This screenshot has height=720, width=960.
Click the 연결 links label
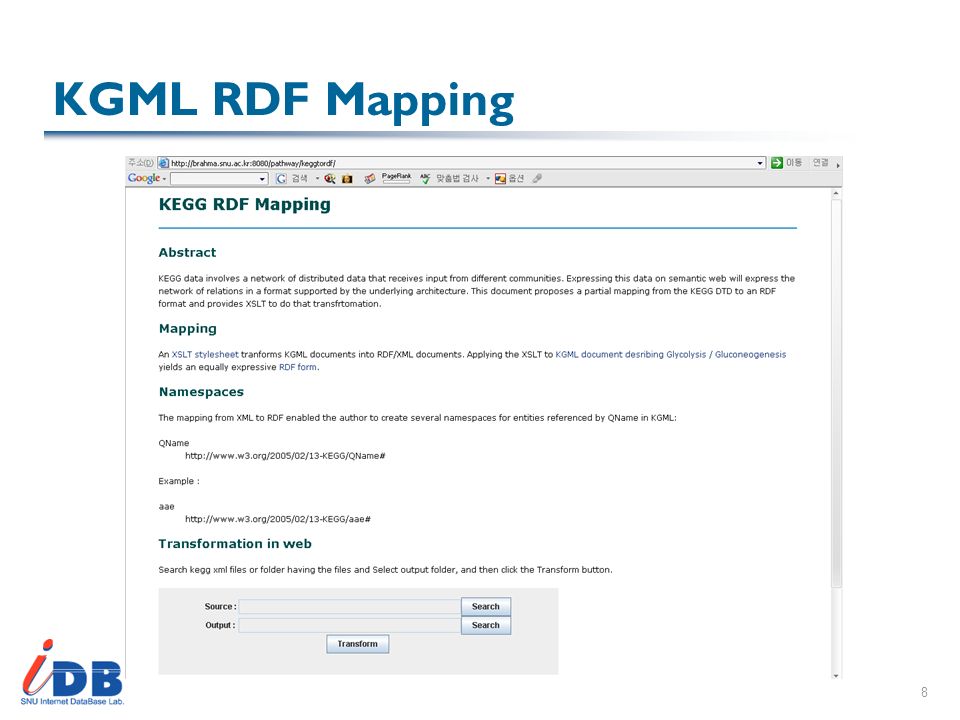point(820,163)
